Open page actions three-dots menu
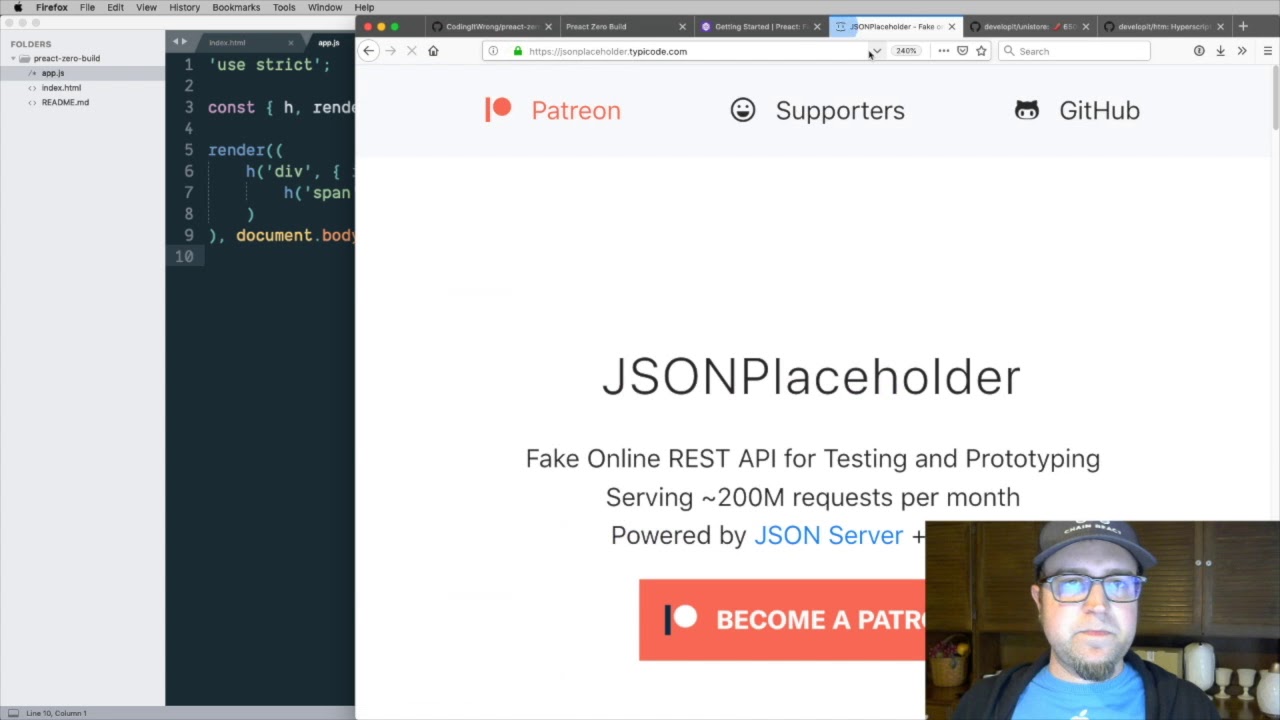Screen dimensions: 1280x720 (x=943, y=51)
